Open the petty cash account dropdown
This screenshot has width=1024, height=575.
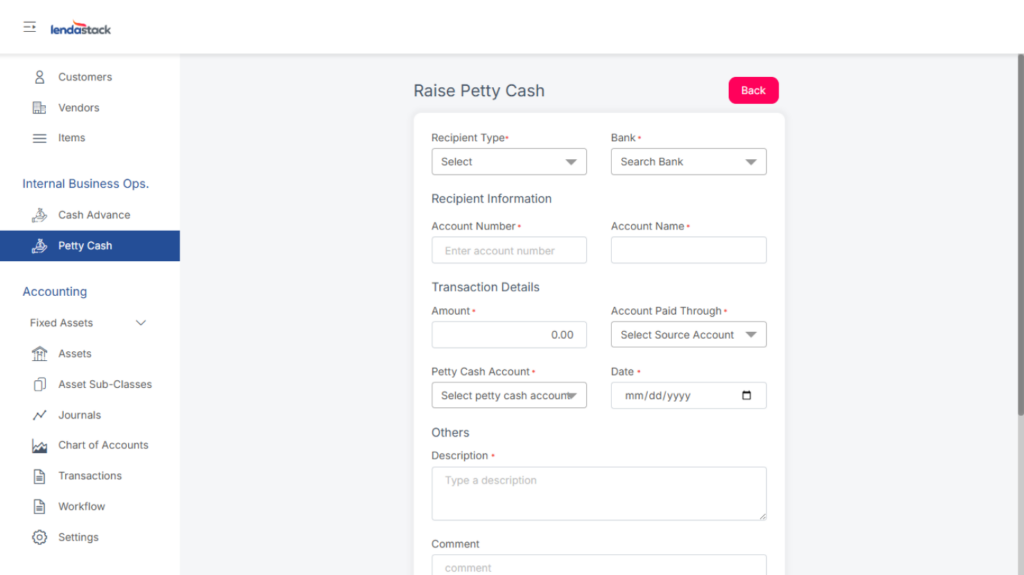[x=508, y=395]
